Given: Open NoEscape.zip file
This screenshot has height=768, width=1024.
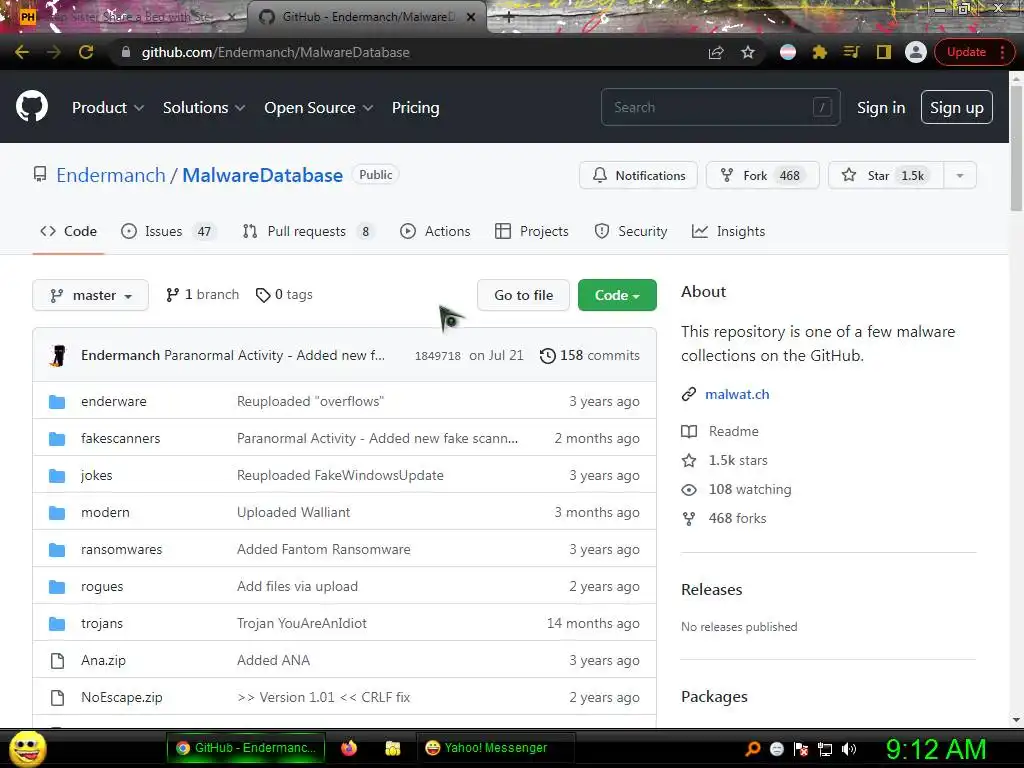Looking at the screenshot, I should click(x=121, y=697).
